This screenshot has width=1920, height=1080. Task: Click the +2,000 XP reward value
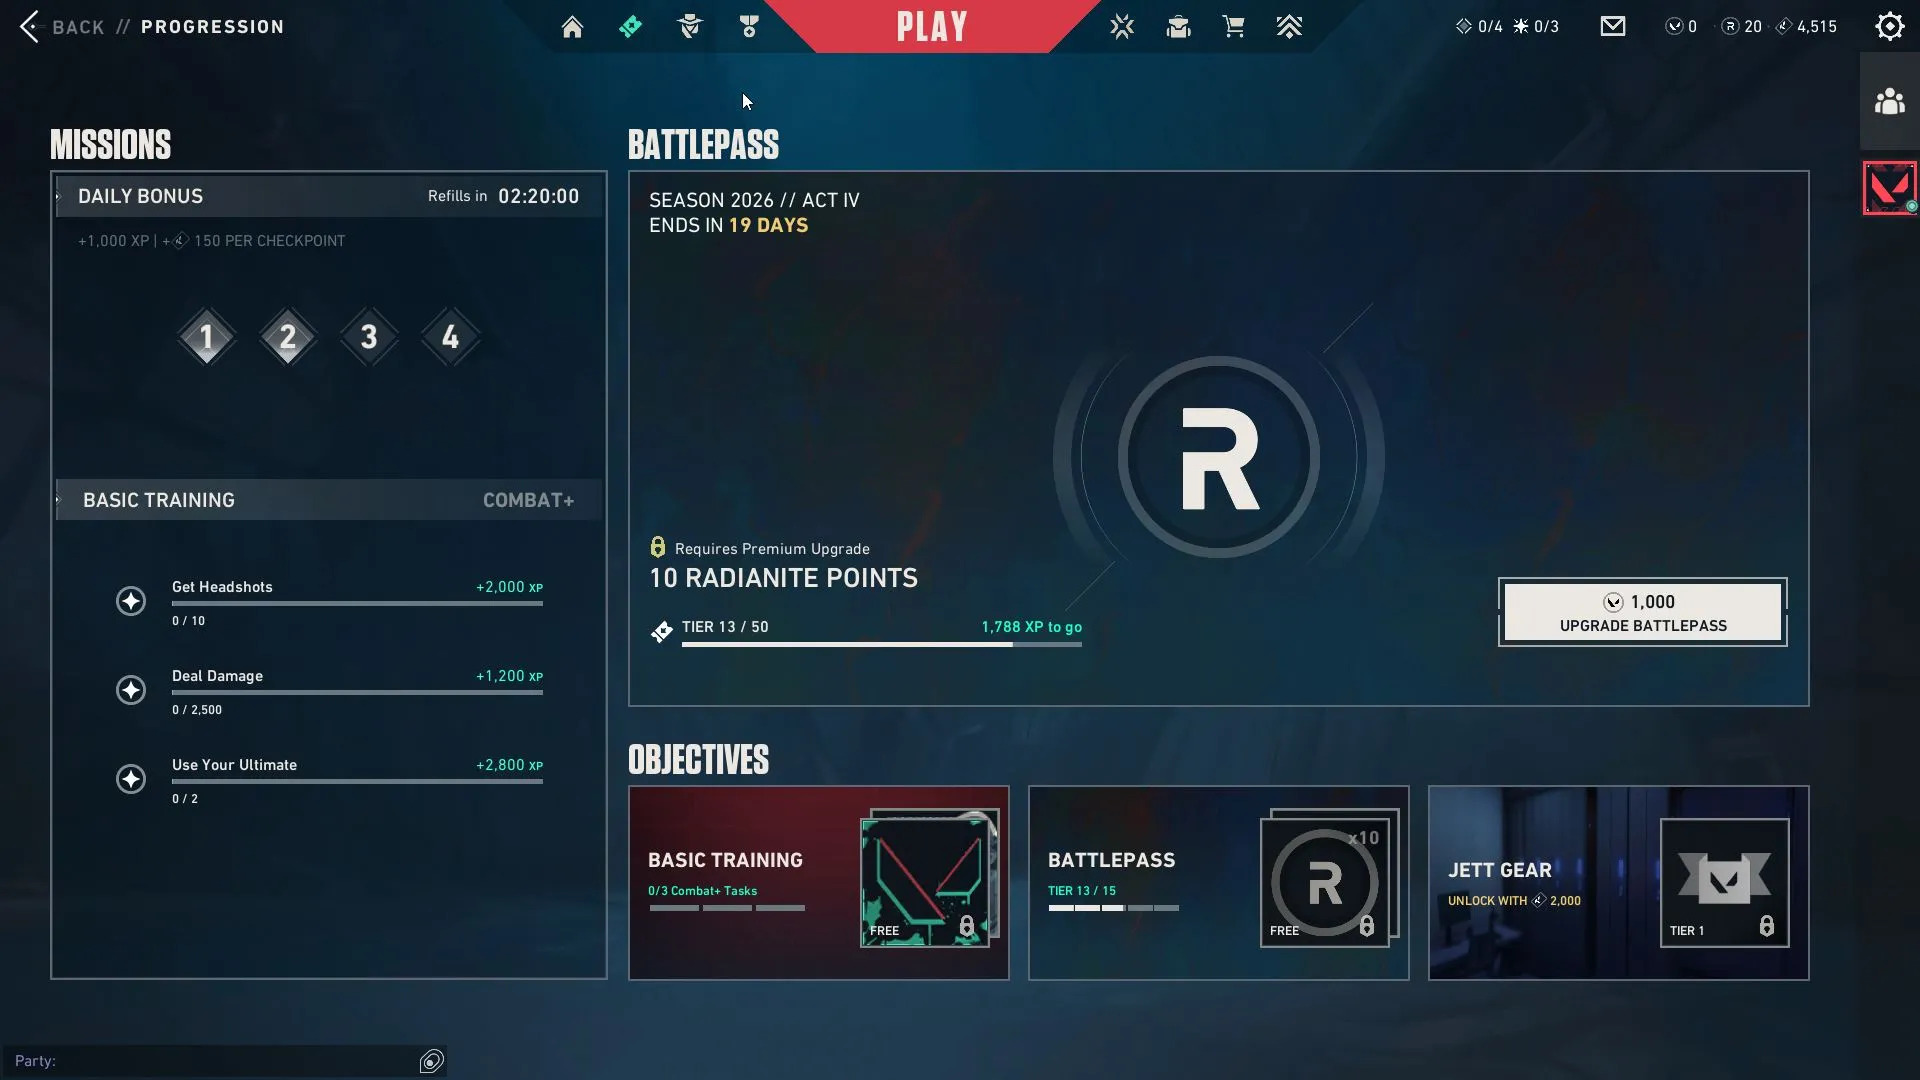pos(510,587)
